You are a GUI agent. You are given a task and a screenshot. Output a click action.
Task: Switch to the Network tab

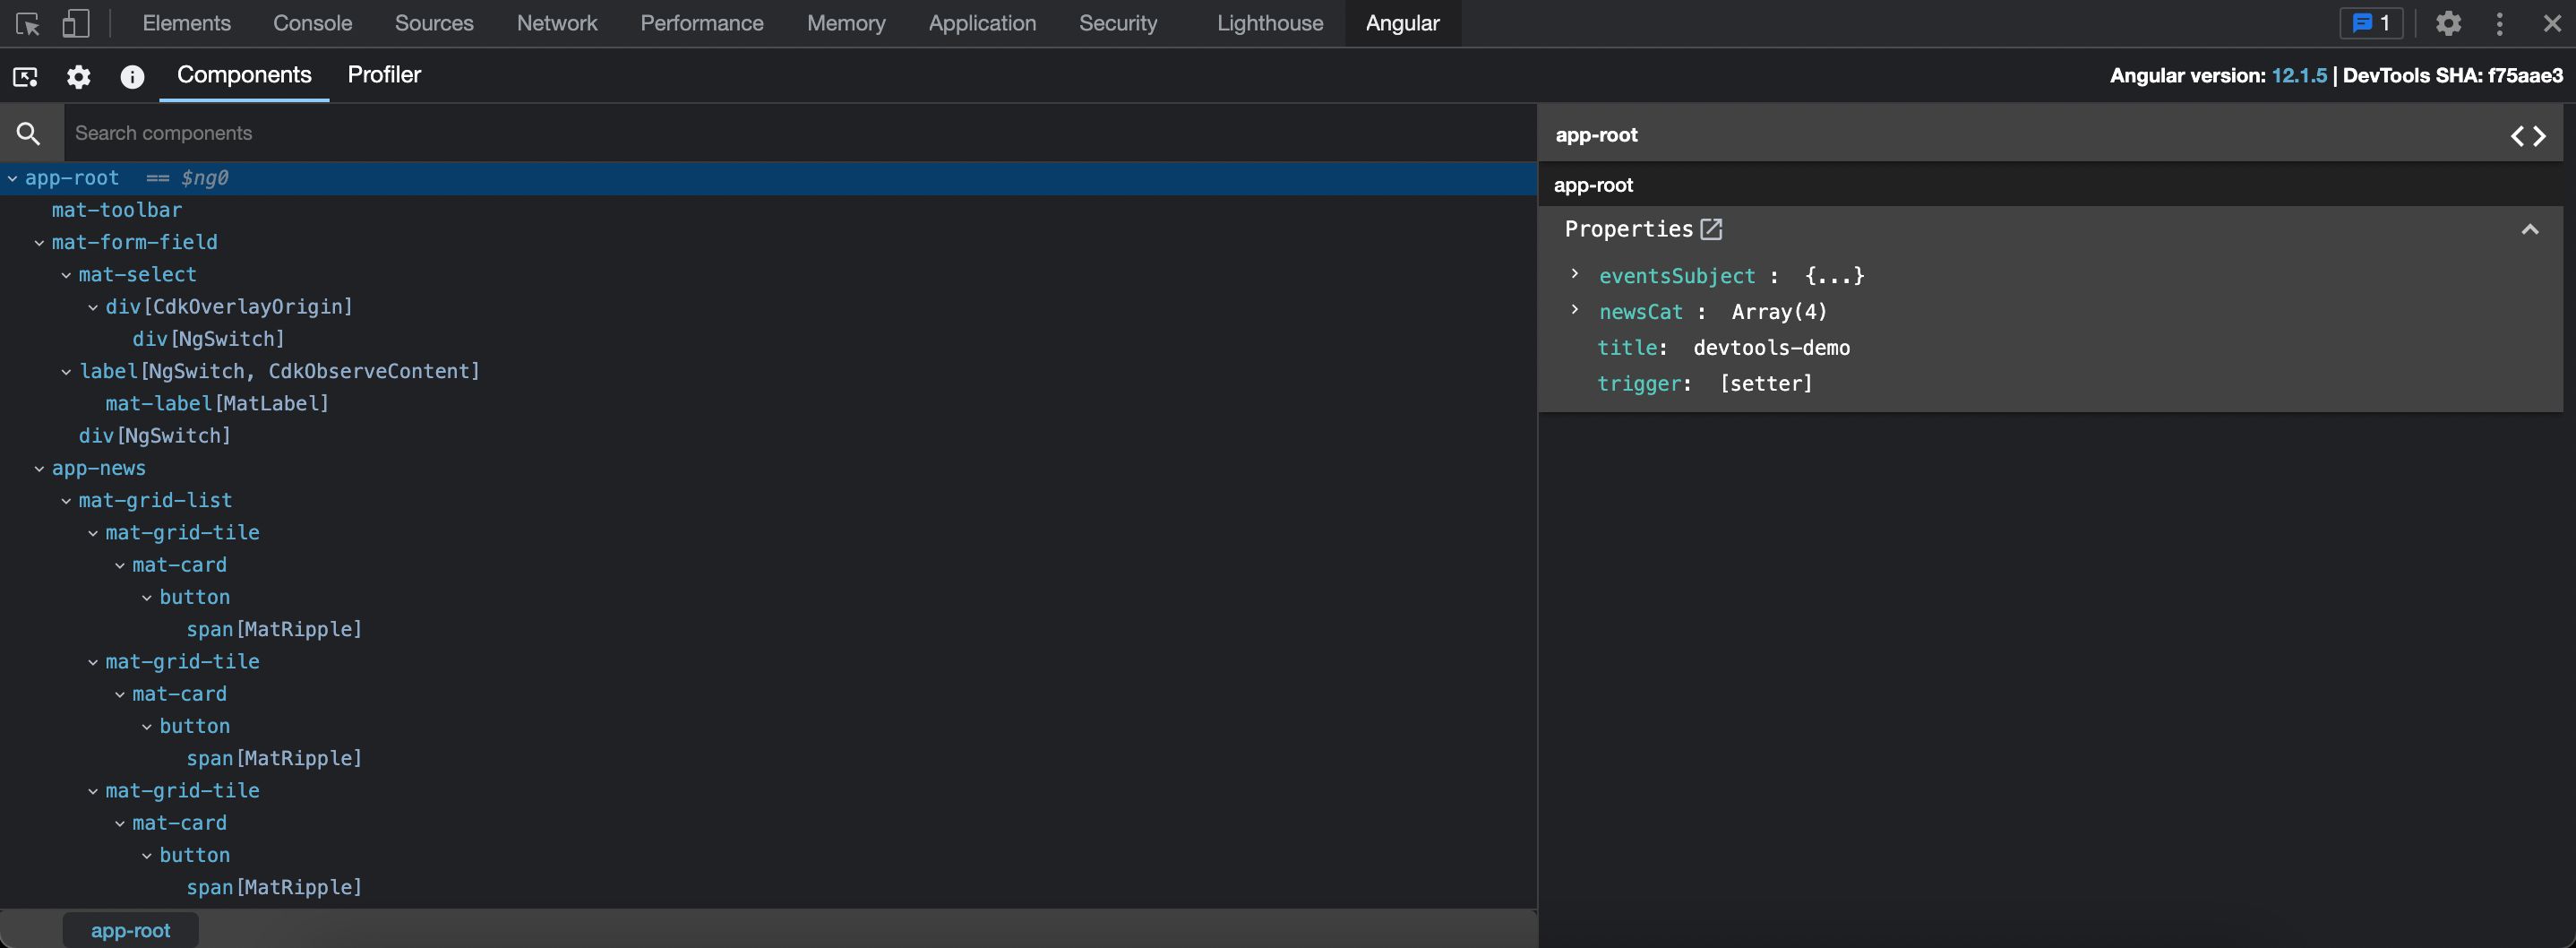point(556,24)
